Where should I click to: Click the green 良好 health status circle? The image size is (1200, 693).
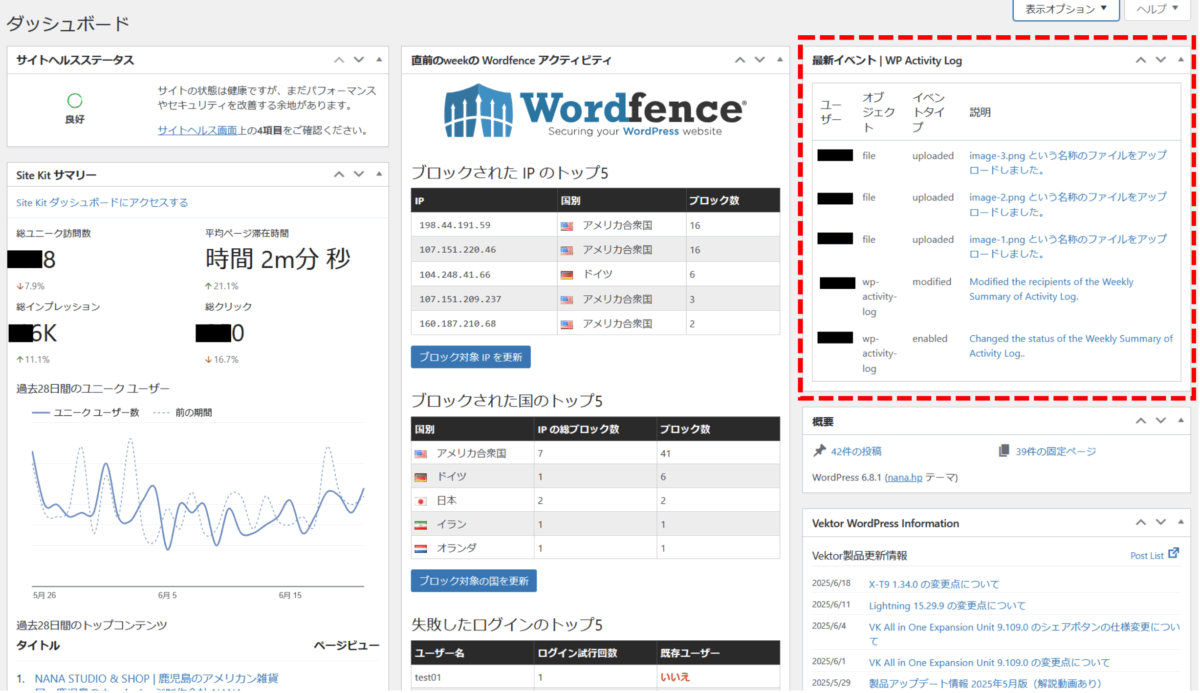[x=74, y=100]
